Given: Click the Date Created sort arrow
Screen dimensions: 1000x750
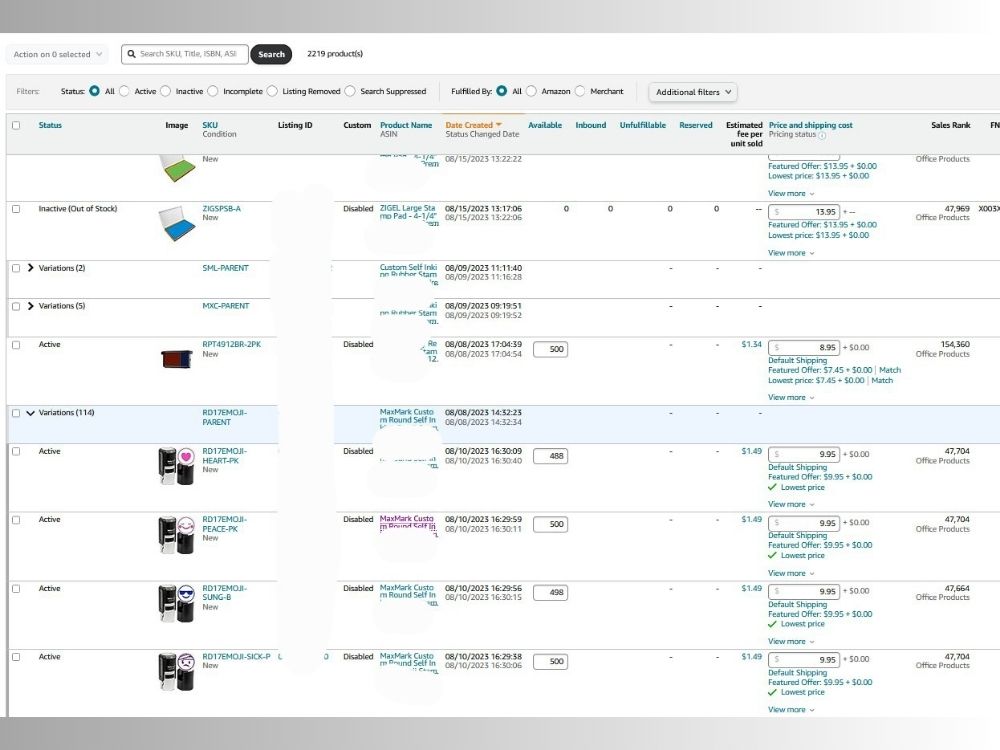Looking at the screenshot, I should pos(499,125).
